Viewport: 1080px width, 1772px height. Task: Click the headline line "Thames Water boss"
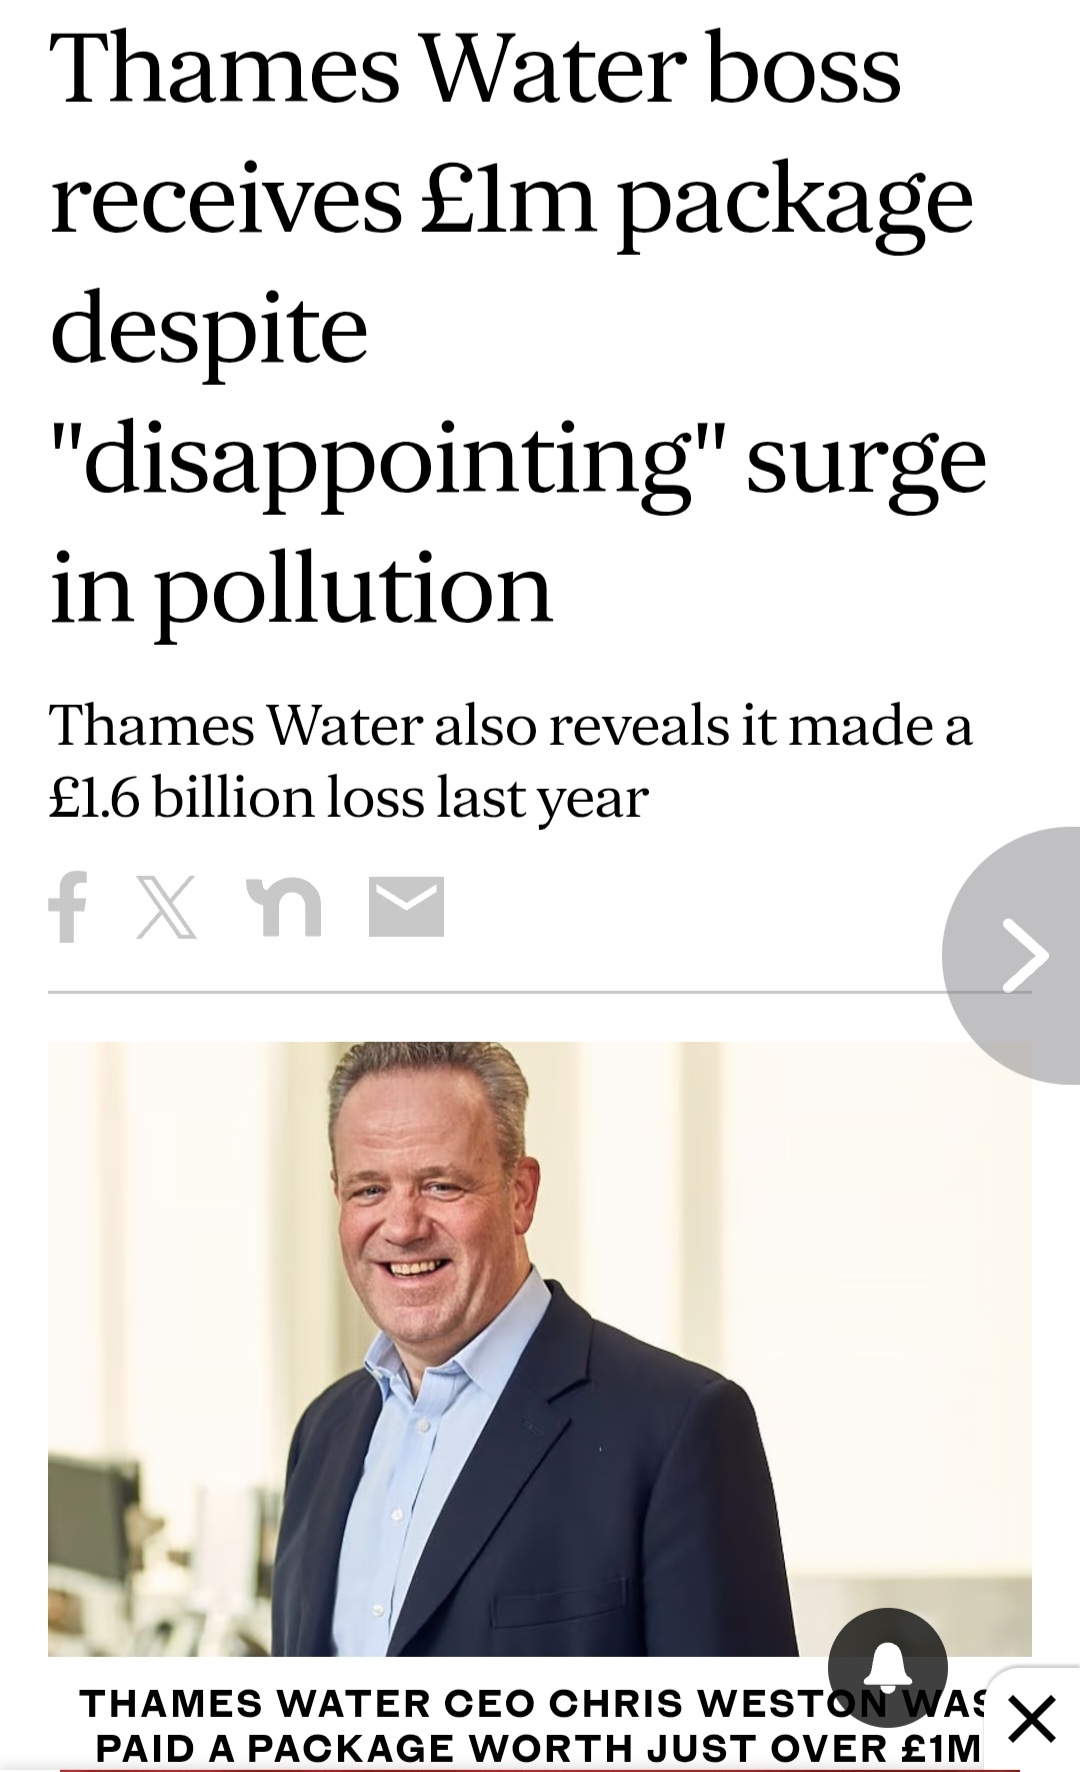point(476,70)
